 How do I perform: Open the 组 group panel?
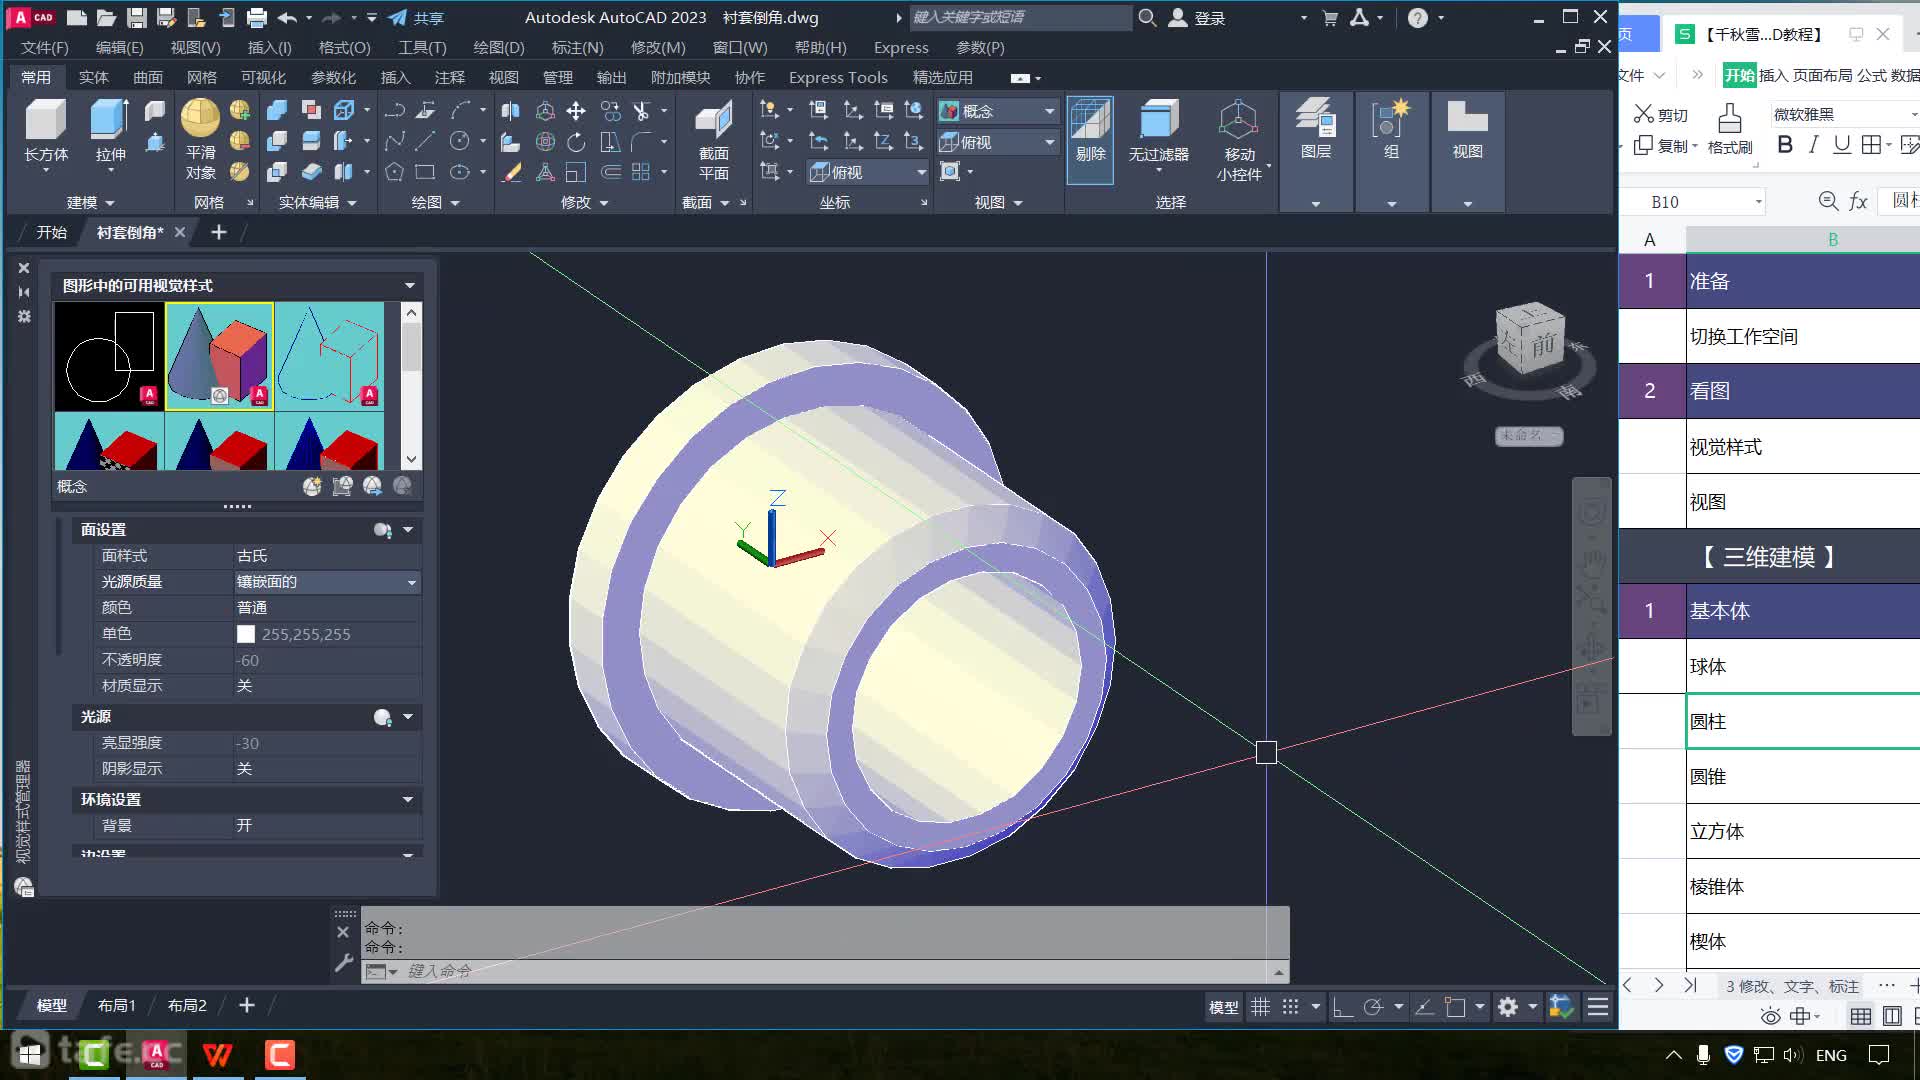[1391, 130]
